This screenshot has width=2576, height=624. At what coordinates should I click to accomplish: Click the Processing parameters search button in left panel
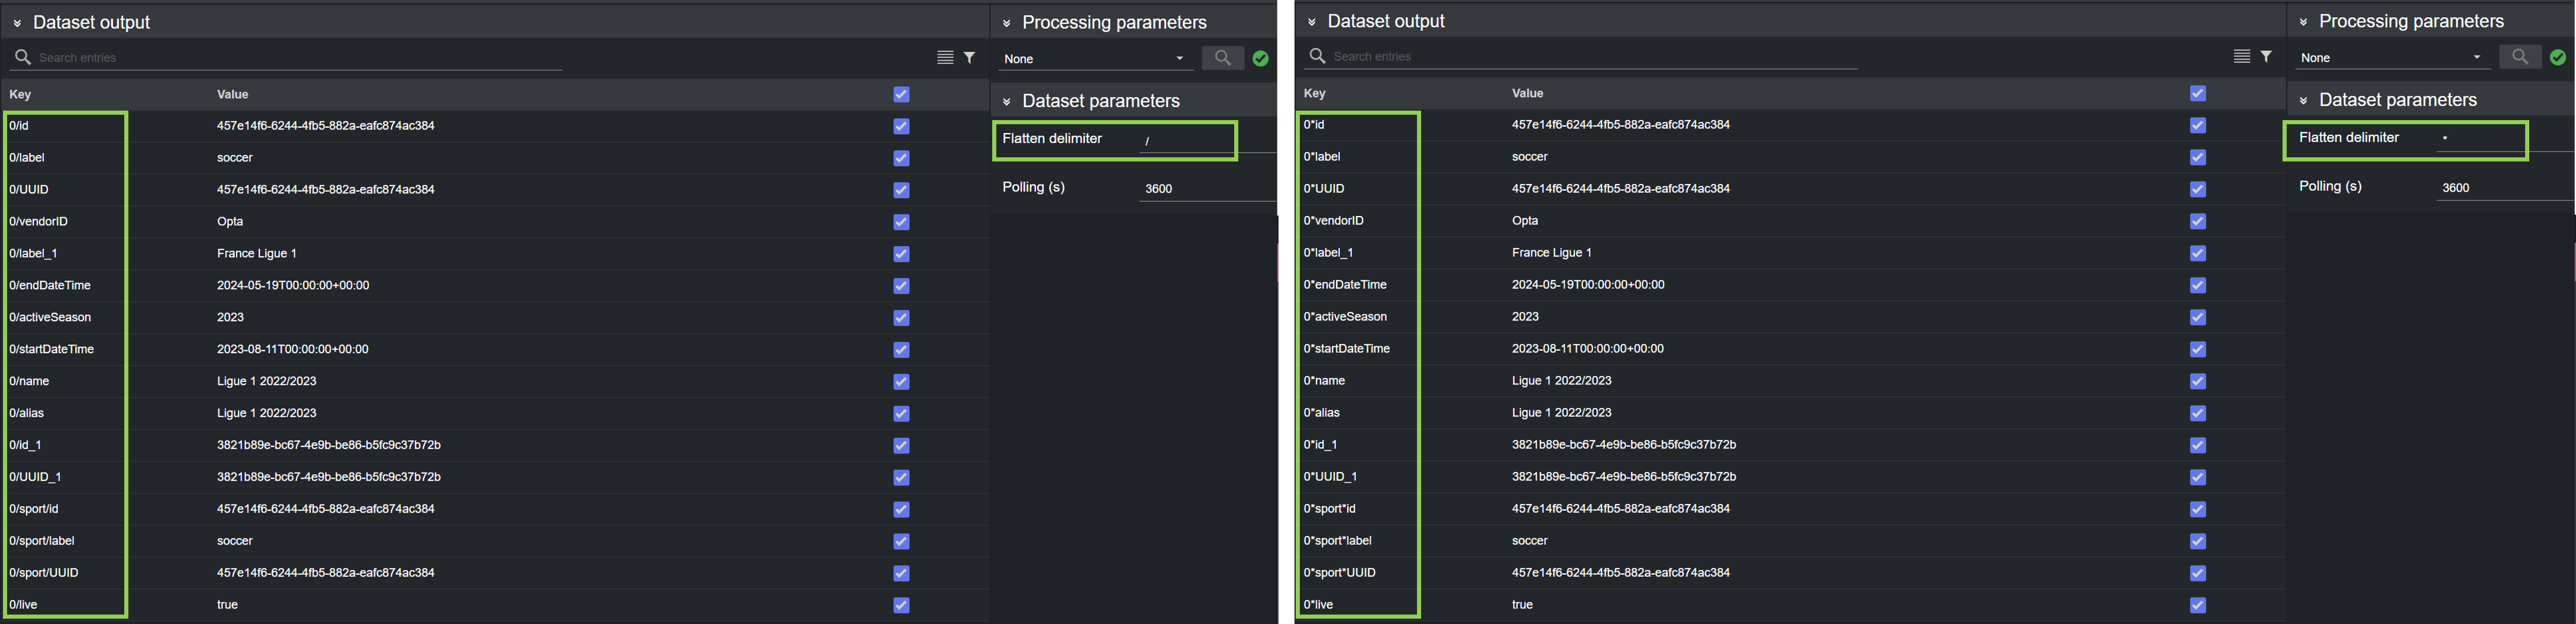[x=1222, y=58]
